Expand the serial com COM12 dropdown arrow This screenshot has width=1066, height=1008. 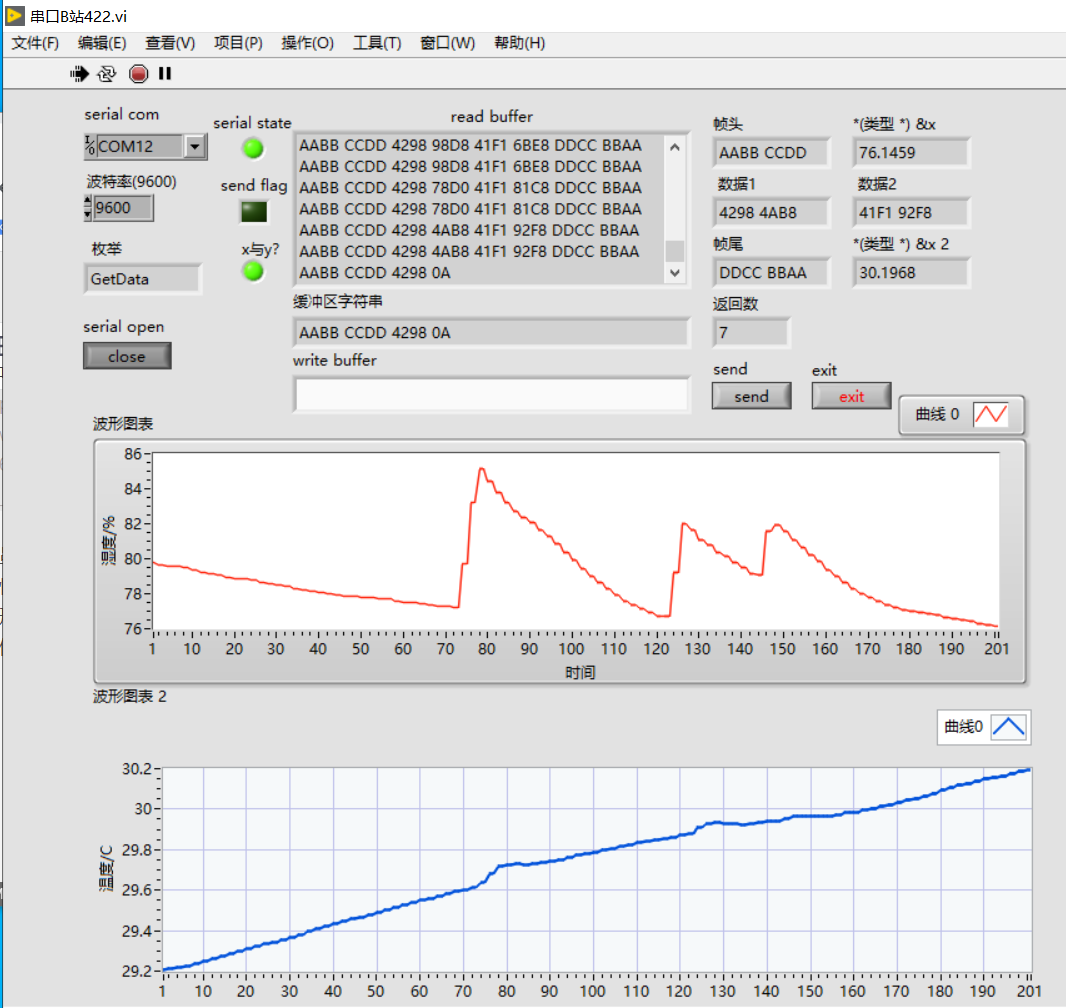pyautogui.click(x=195, y=146)
